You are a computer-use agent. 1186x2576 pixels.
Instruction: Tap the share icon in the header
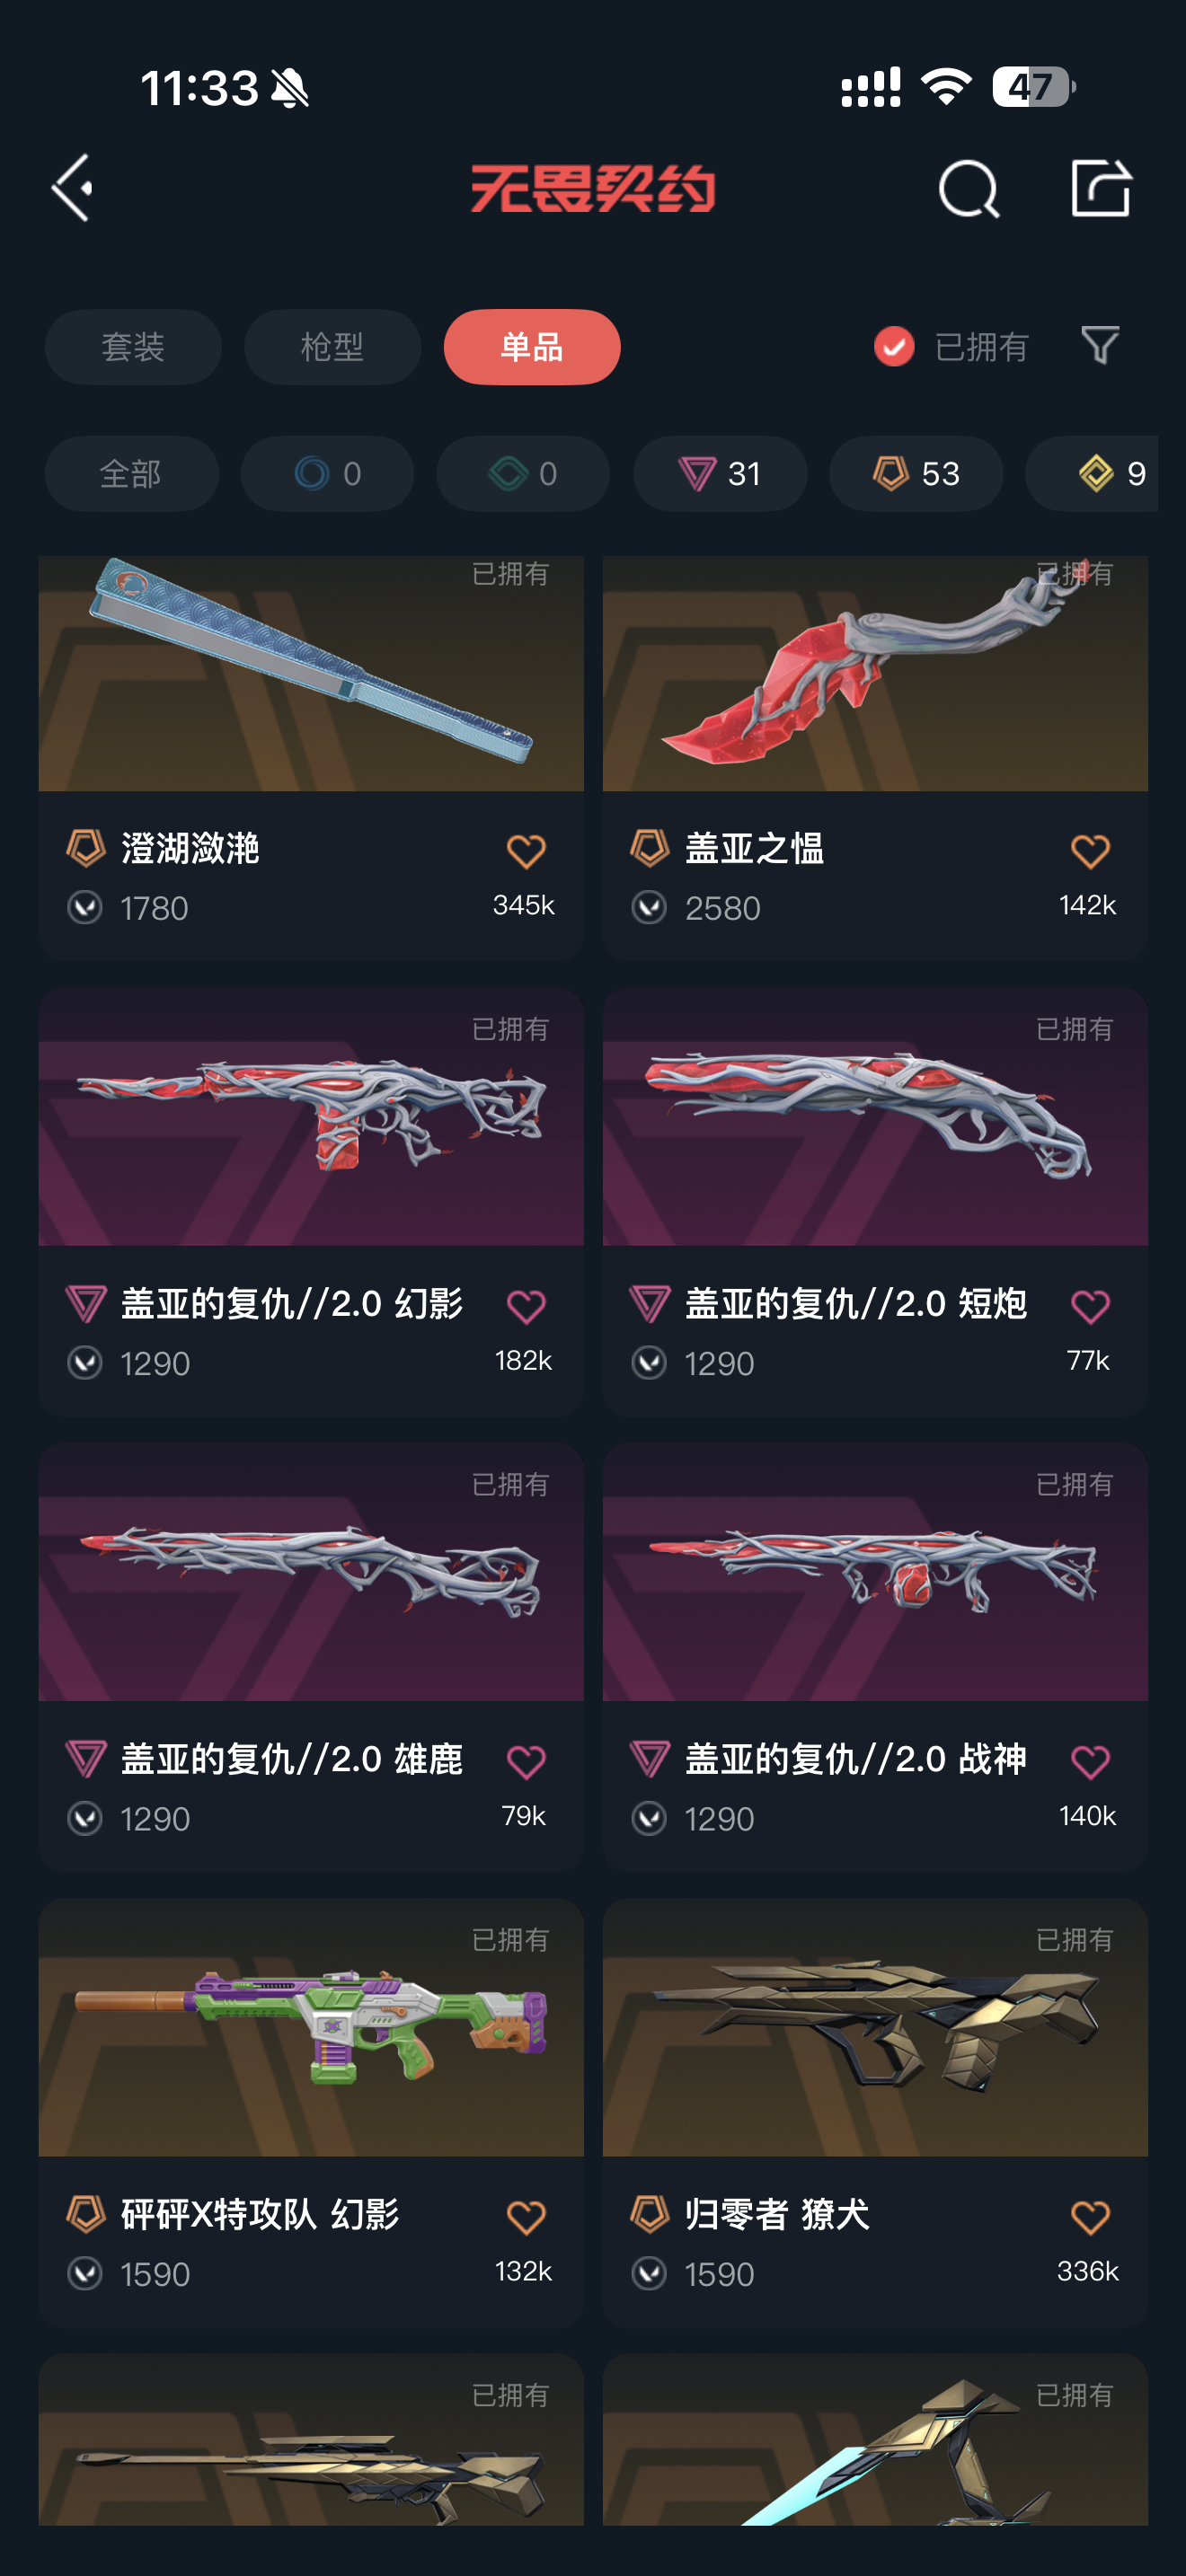[x=1100, y=187]
